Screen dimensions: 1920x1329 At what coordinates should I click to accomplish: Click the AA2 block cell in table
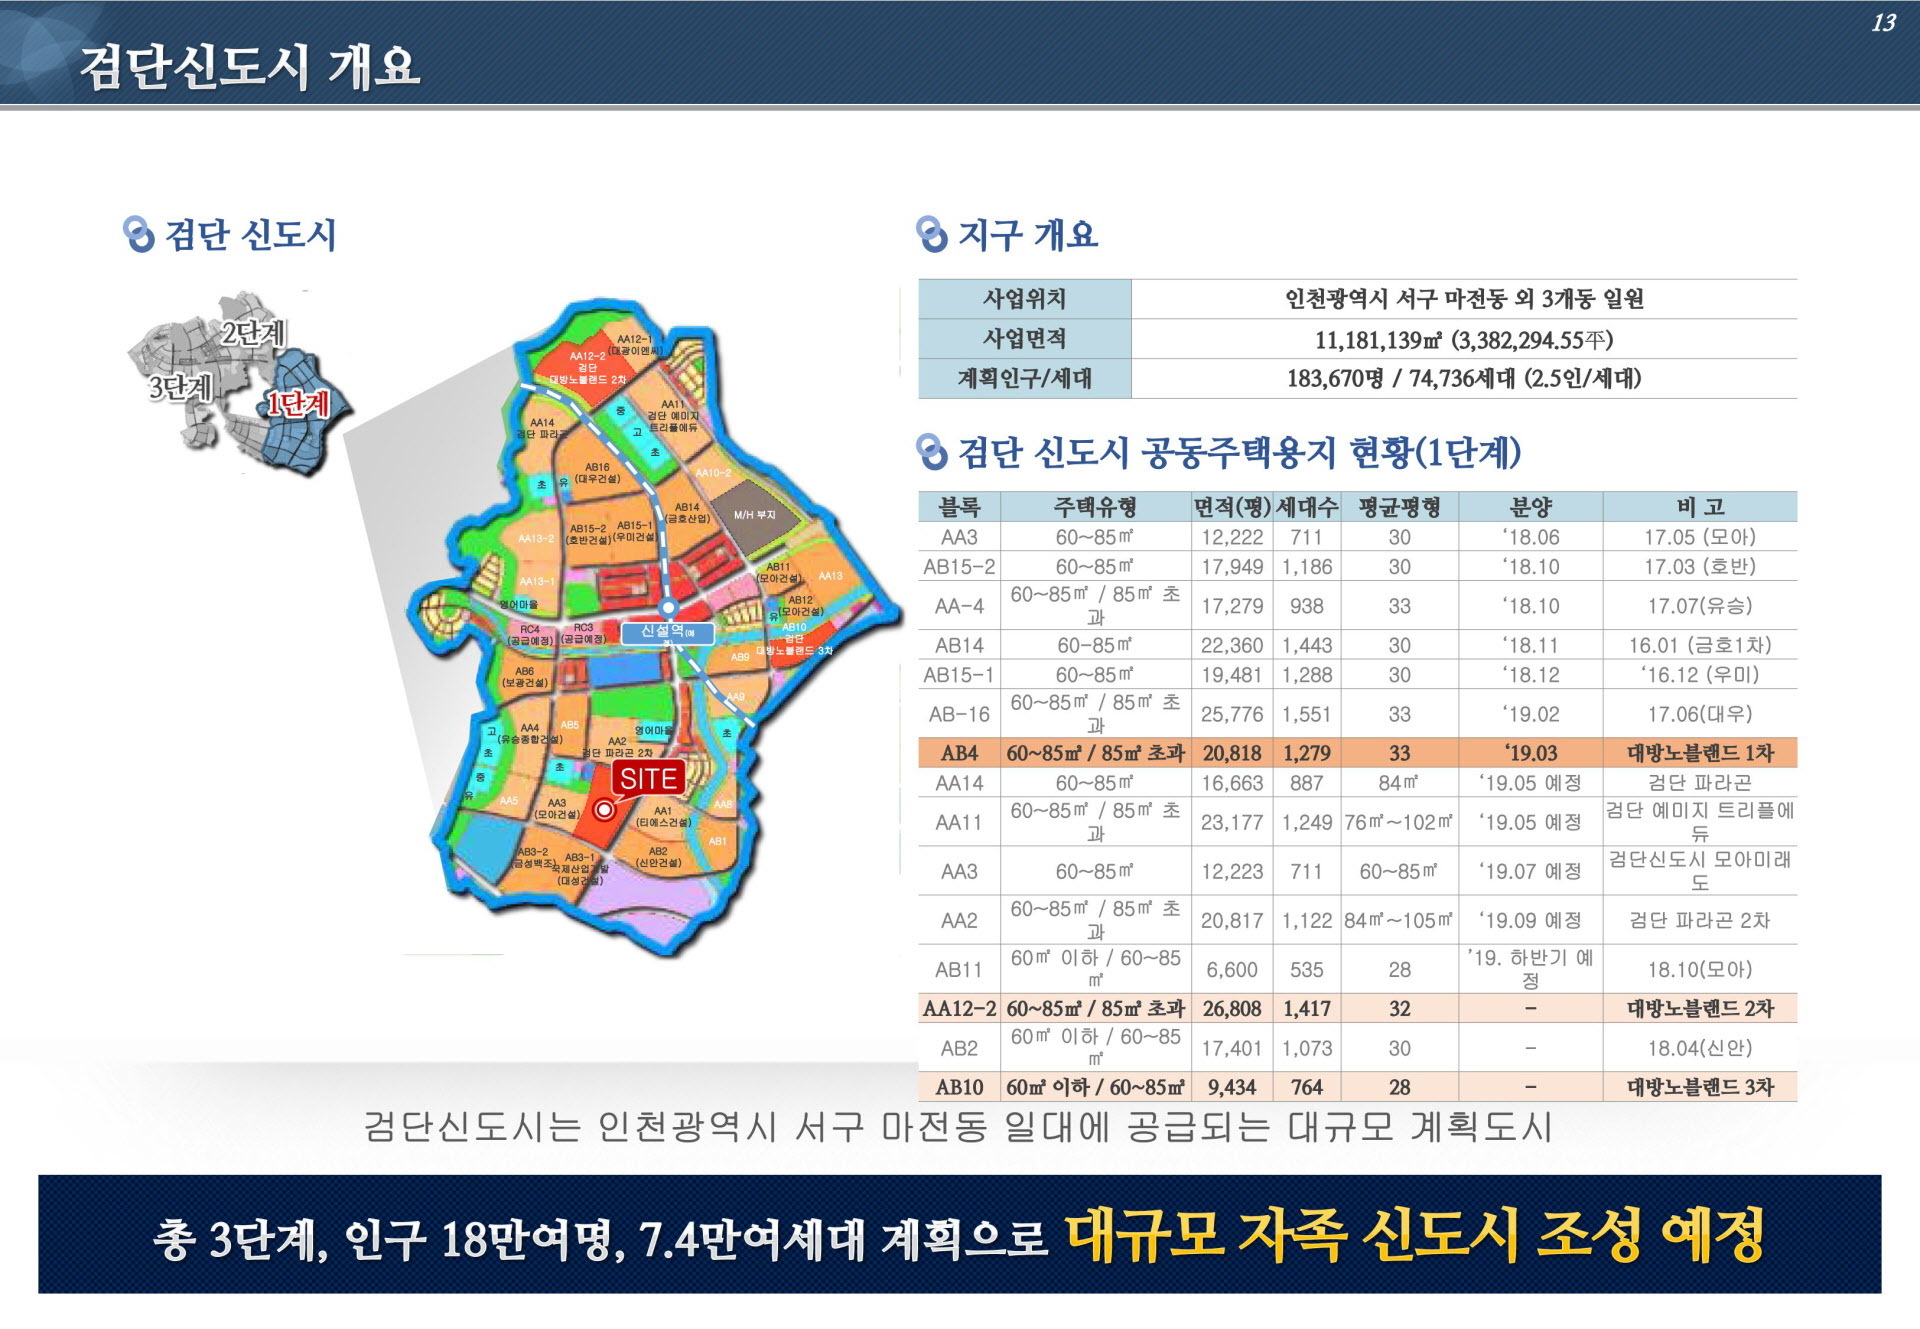pyautogui.click(x=959, y=920)
